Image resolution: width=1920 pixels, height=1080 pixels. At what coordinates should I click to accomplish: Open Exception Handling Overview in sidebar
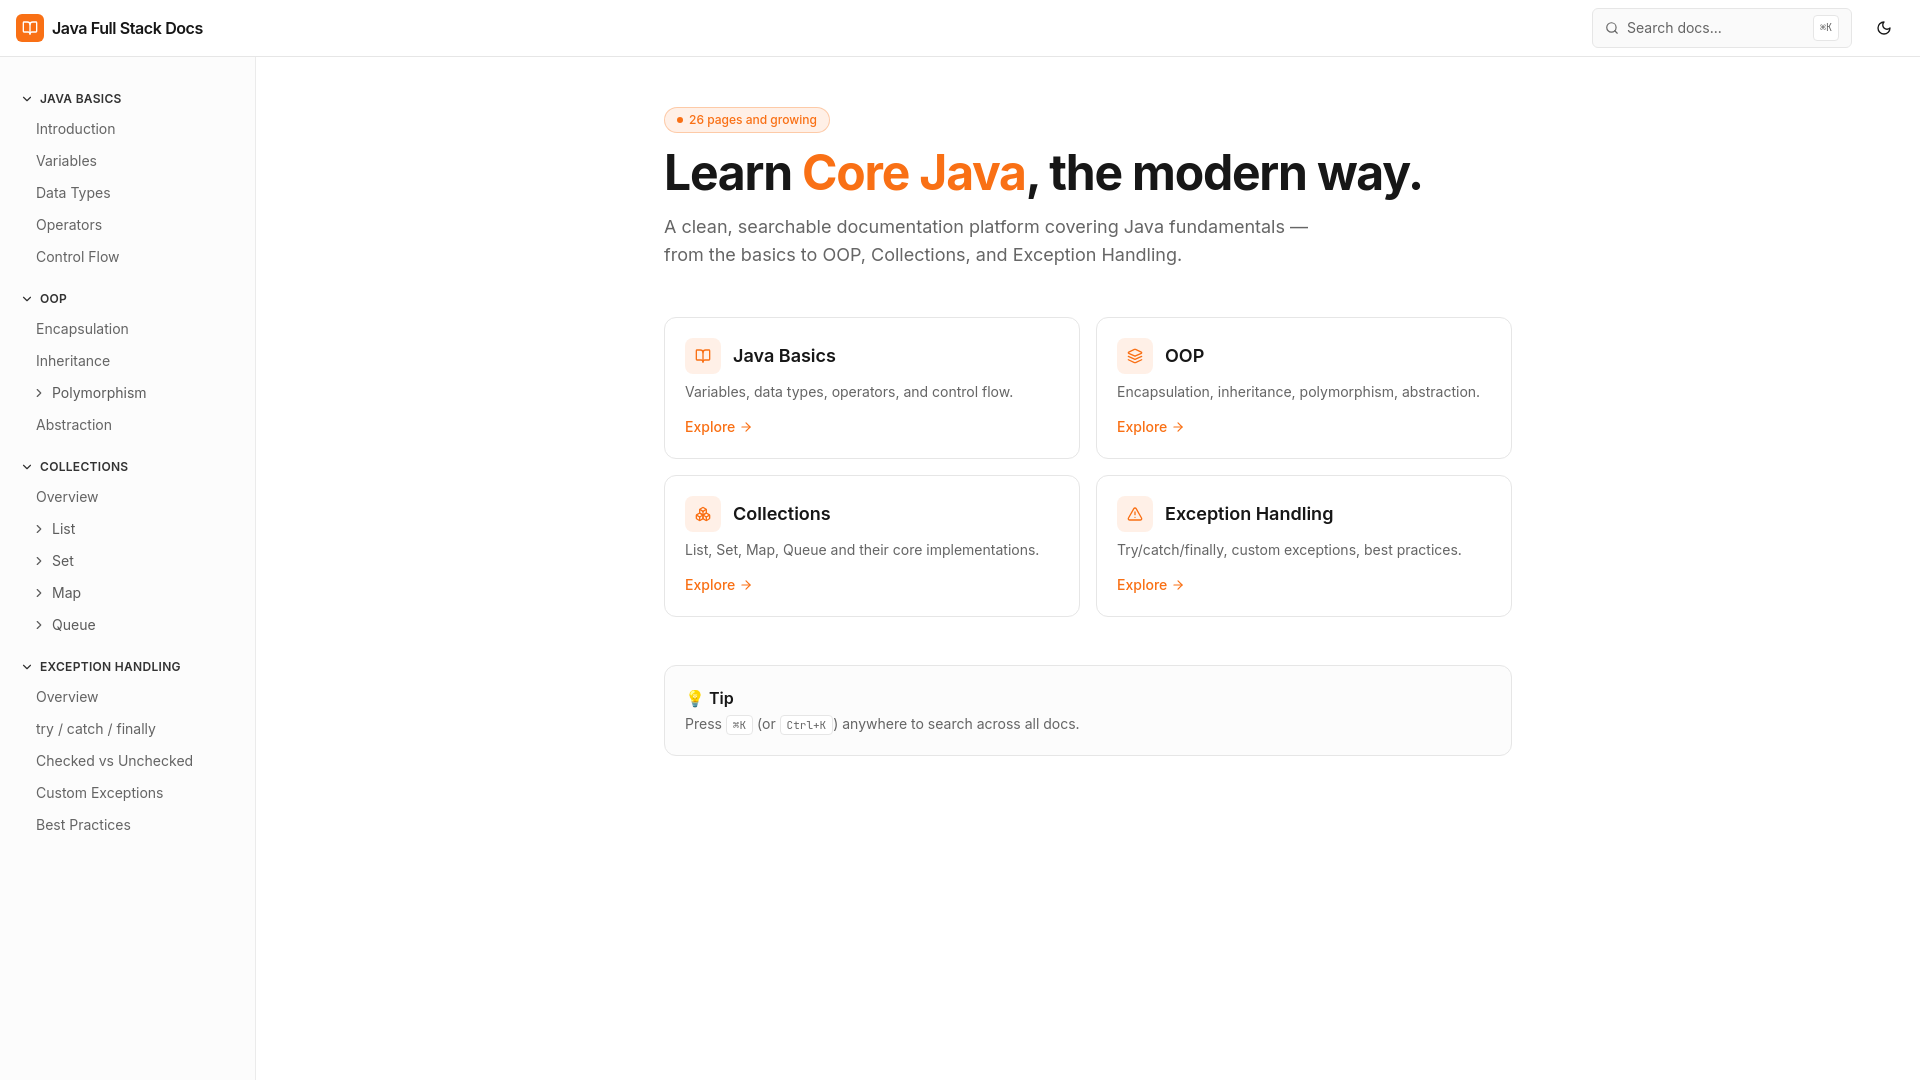pos(67,697)
